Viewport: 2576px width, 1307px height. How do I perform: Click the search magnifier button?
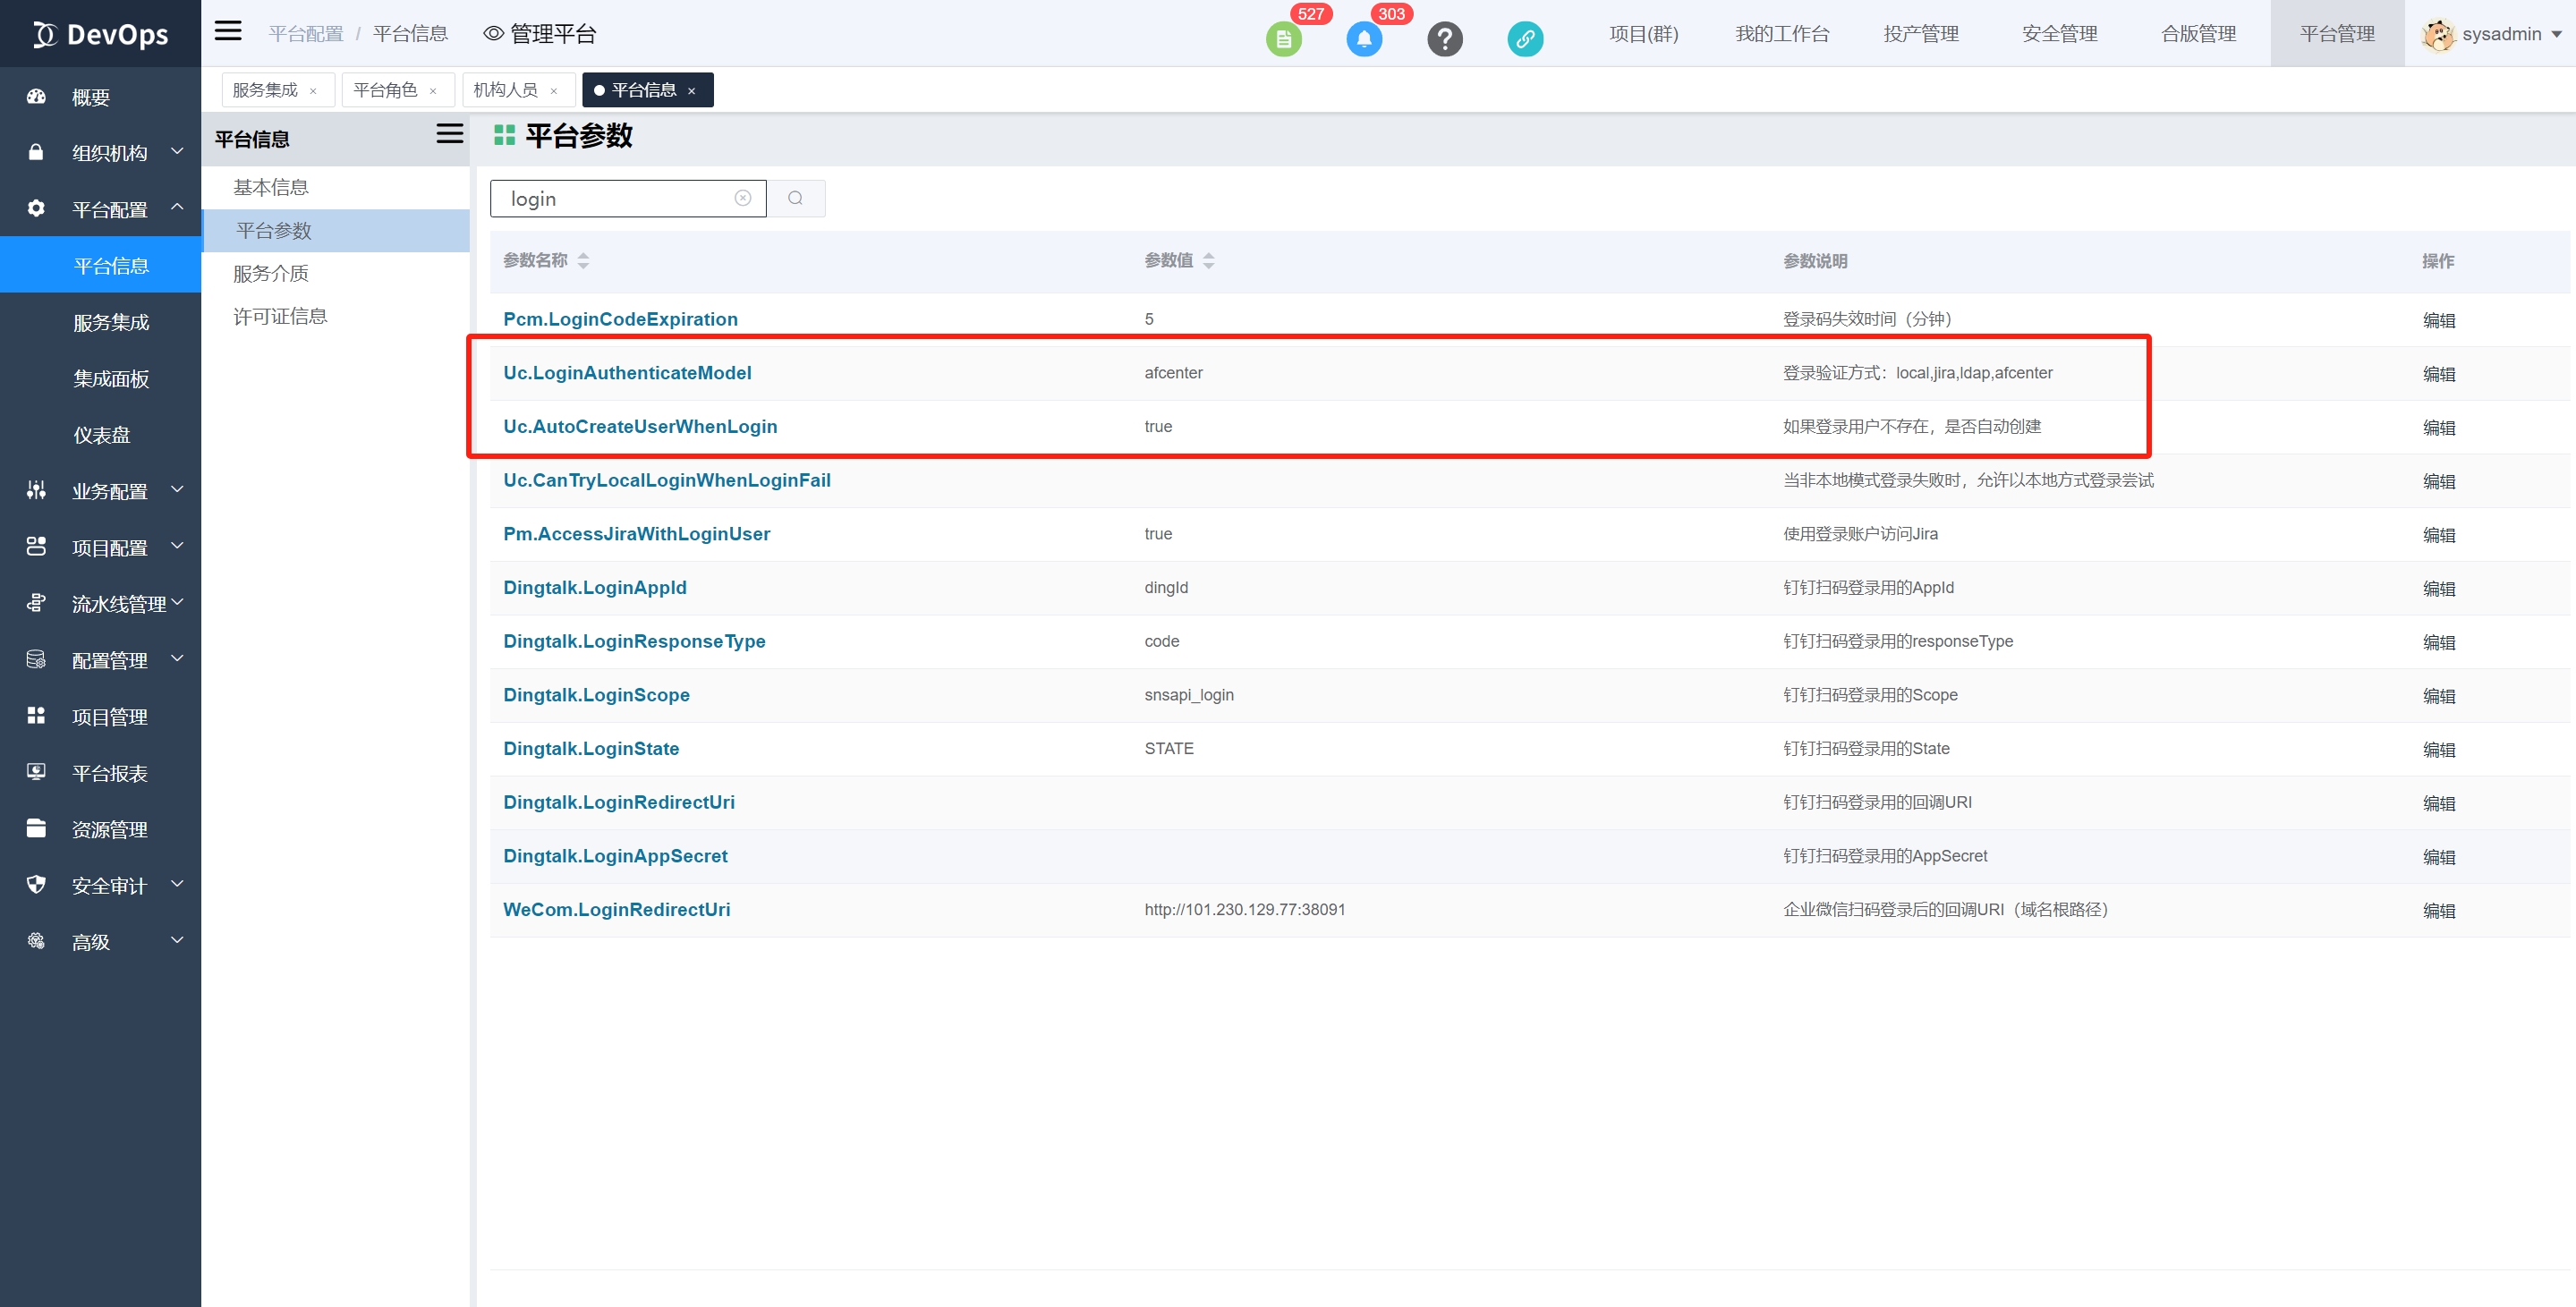pyautogui.click(x=795, y=198)
